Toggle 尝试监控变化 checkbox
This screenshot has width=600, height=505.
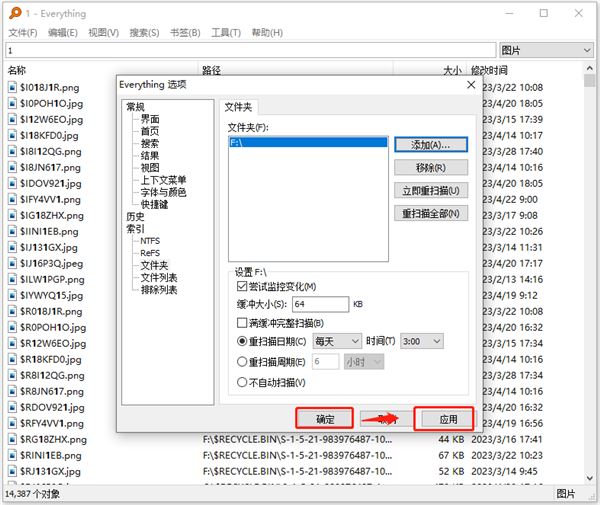242,286
